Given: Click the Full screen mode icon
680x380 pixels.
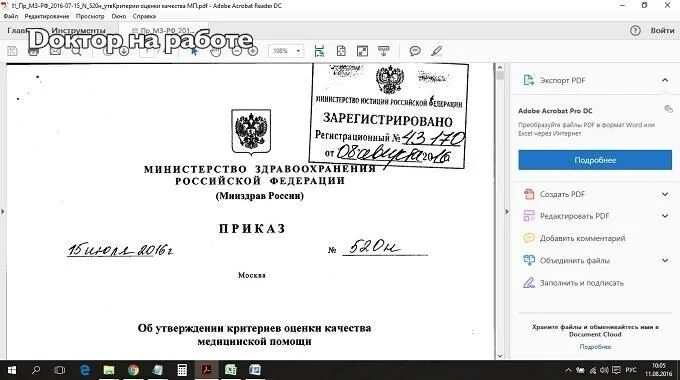Looking at the screenshot, I should (362, 51).
